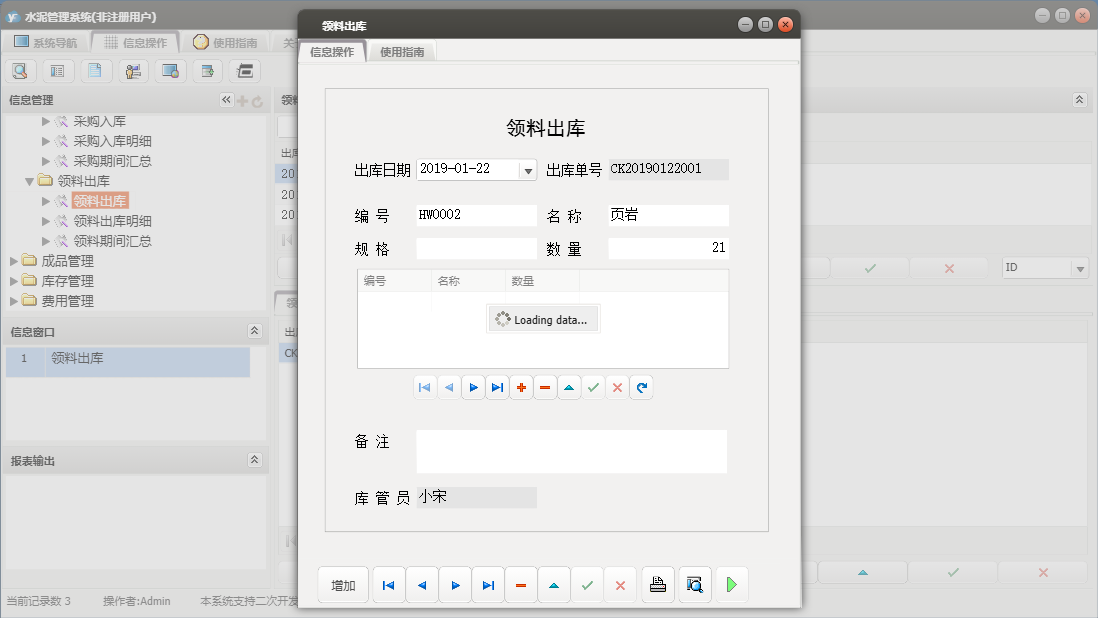The height and width of the screenshot is (618, 1098).
Task: Switch to 使用指南 tab in the 领料出库 dialog
Action: pos(402,52)
